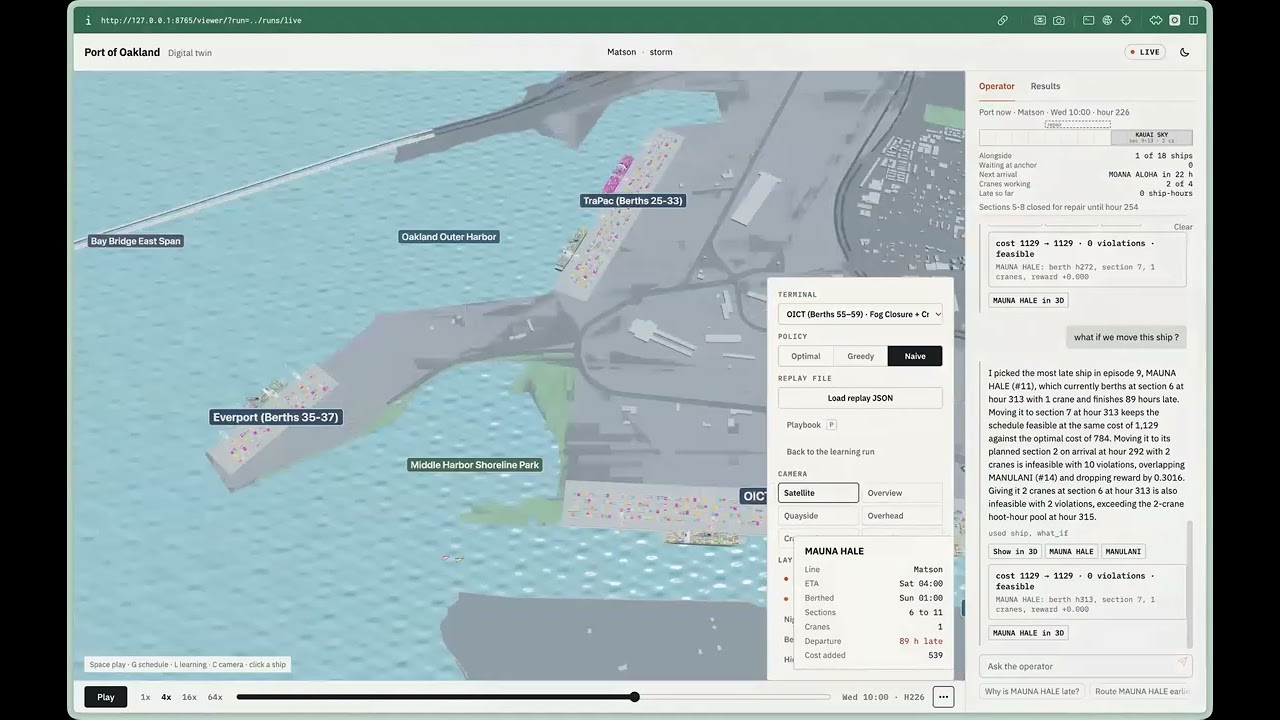Click Clear in the operator chat
The height and width of the screenshot is (720, 1280).
tap(1183, 227)
